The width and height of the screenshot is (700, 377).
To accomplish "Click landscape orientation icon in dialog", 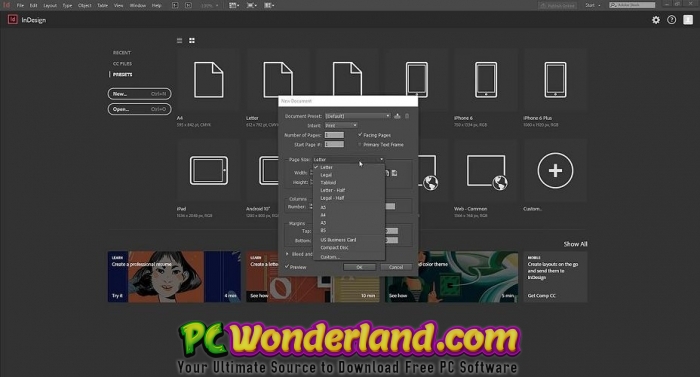I will (x=395, y=173).
